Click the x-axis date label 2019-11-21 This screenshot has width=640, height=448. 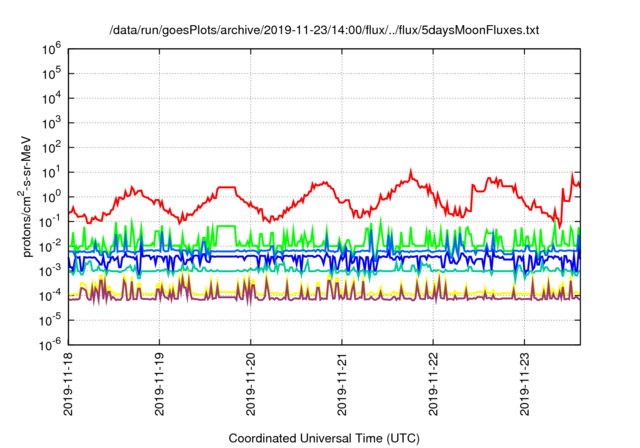click(342, 384)
